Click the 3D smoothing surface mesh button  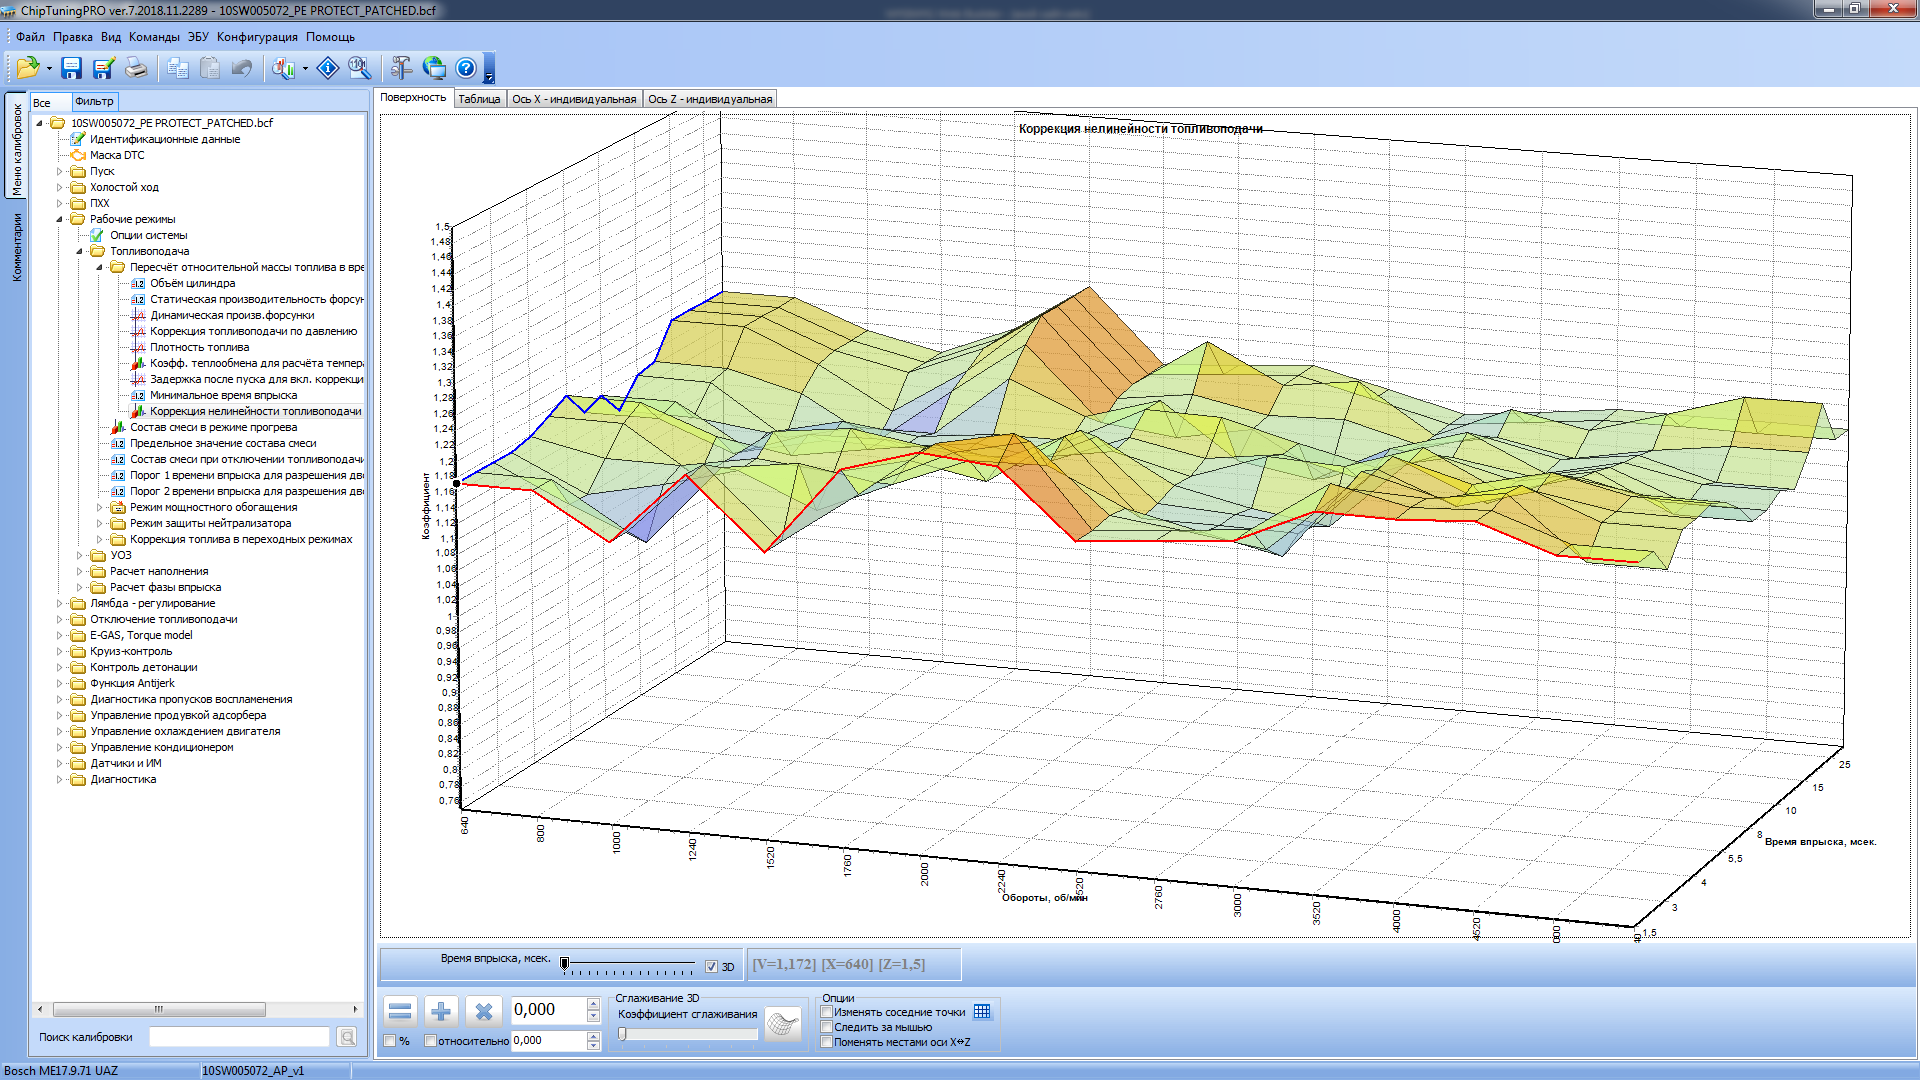(783, 1025)
